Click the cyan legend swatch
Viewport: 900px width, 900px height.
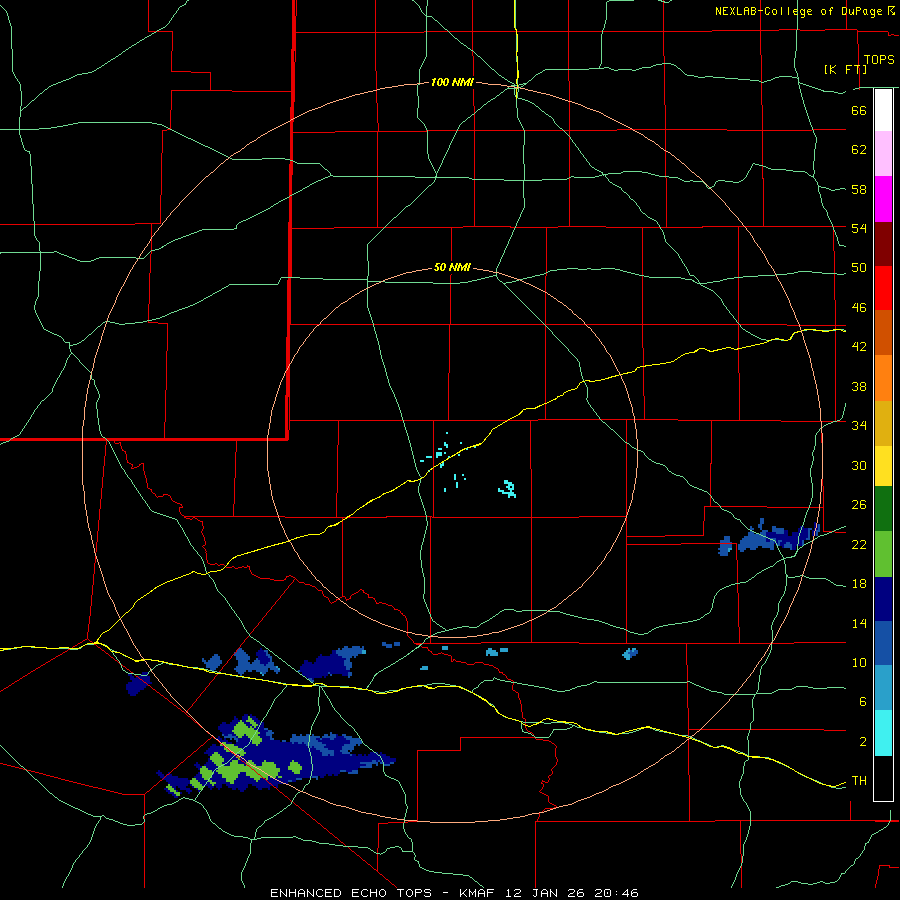point(883,734)
